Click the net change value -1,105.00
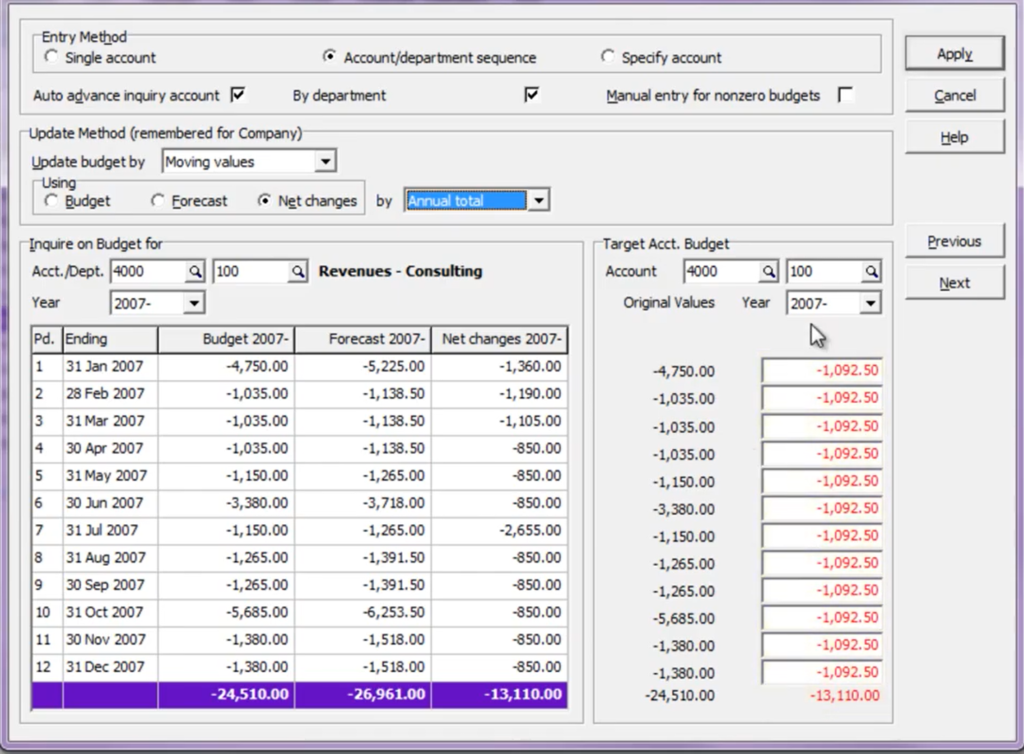The image size is (1024, 754). (530, 421)
